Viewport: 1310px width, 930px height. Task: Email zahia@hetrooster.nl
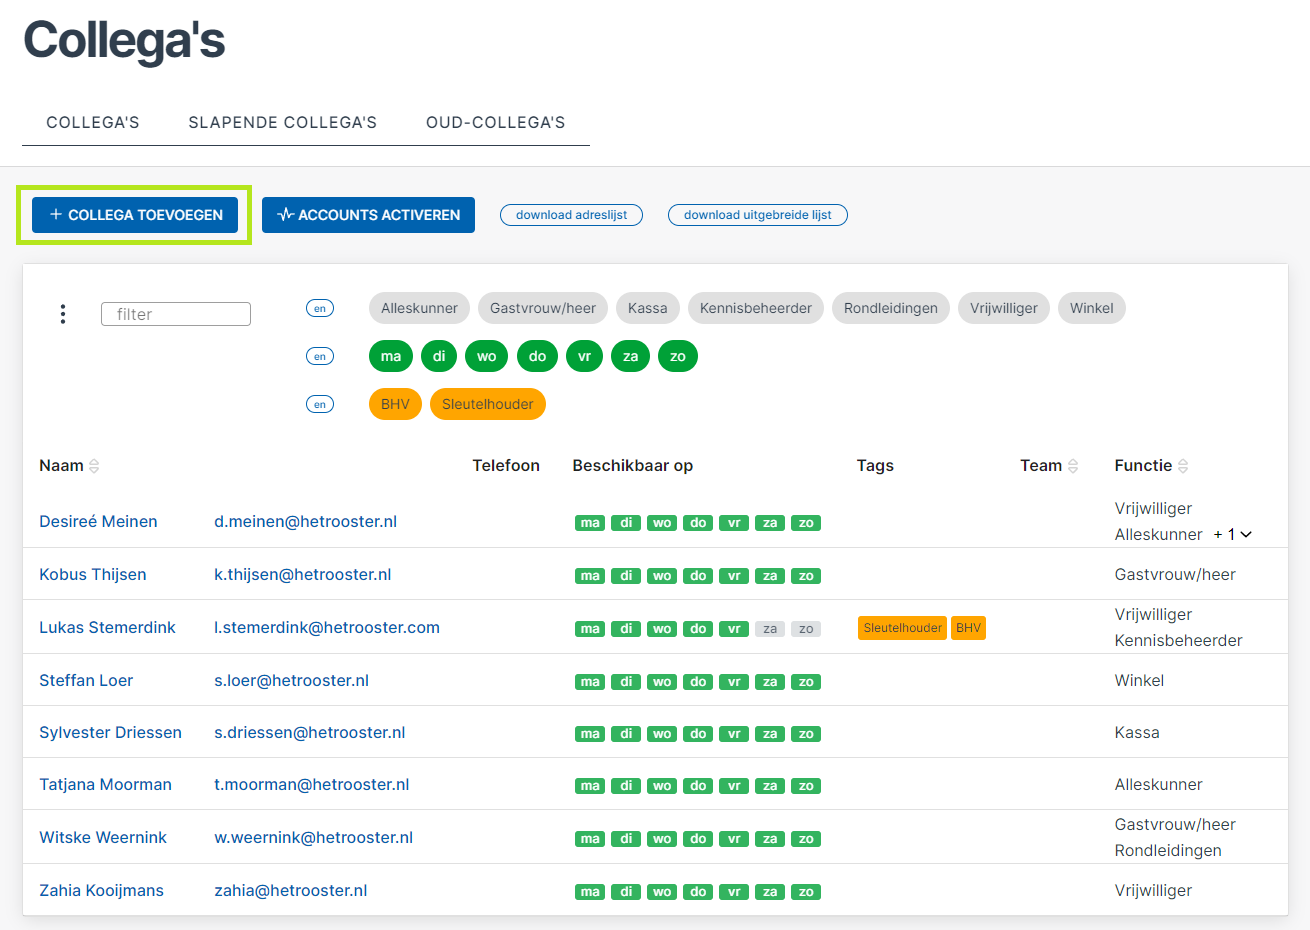pos(290,890)
